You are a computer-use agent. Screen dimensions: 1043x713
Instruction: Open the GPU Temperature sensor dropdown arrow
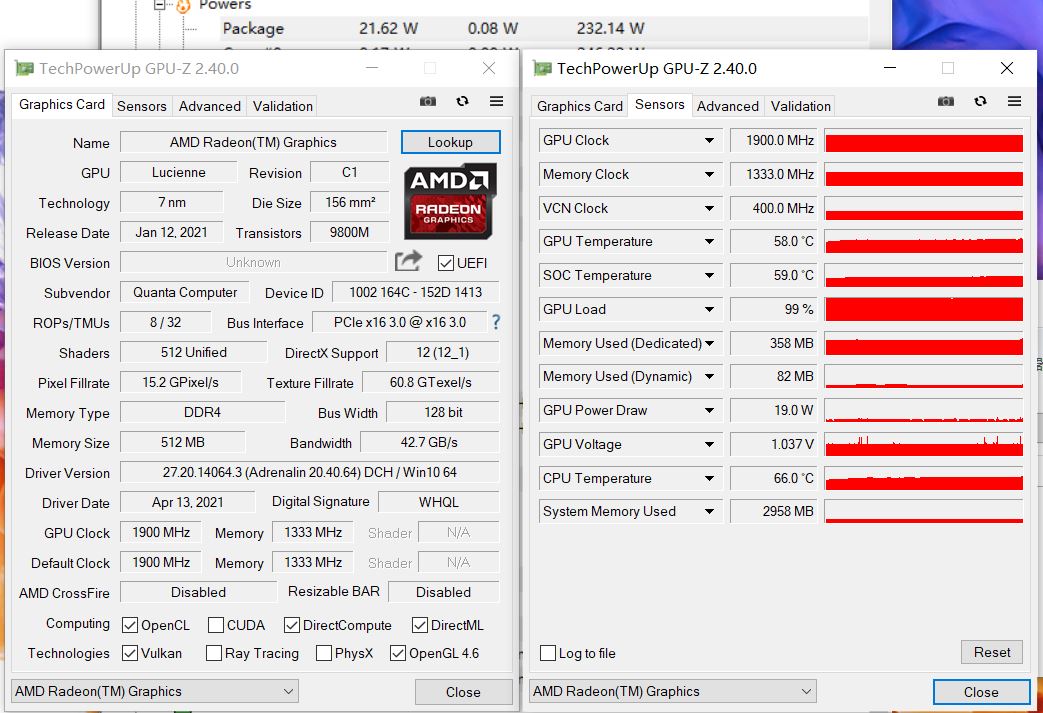point(710,241)
